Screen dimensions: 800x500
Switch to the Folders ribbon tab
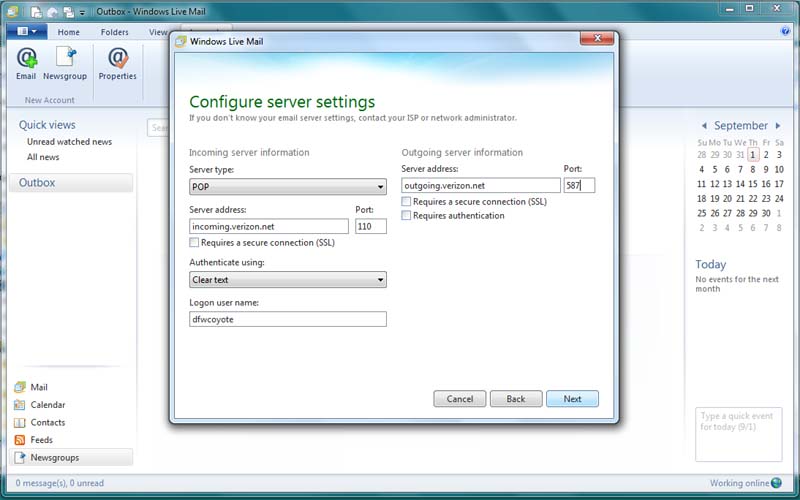115,32
